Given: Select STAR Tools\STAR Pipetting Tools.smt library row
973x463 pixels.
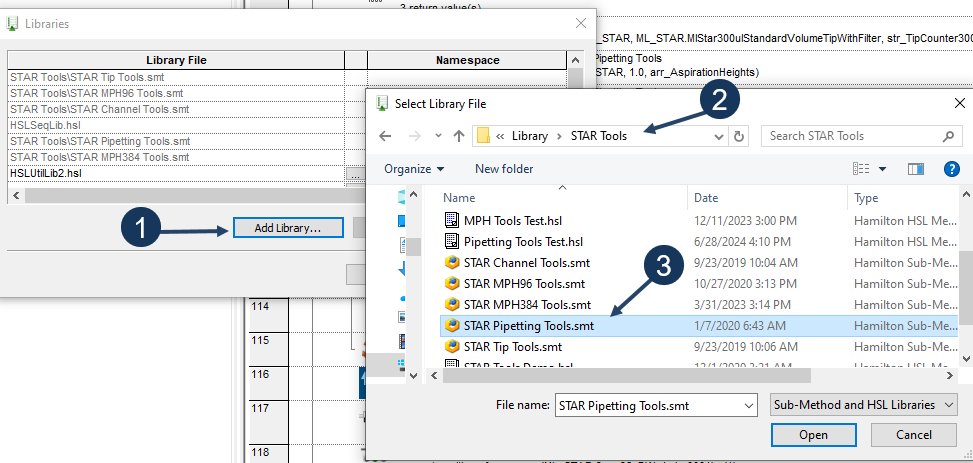Looking at the screenshot, I should 176,142.
